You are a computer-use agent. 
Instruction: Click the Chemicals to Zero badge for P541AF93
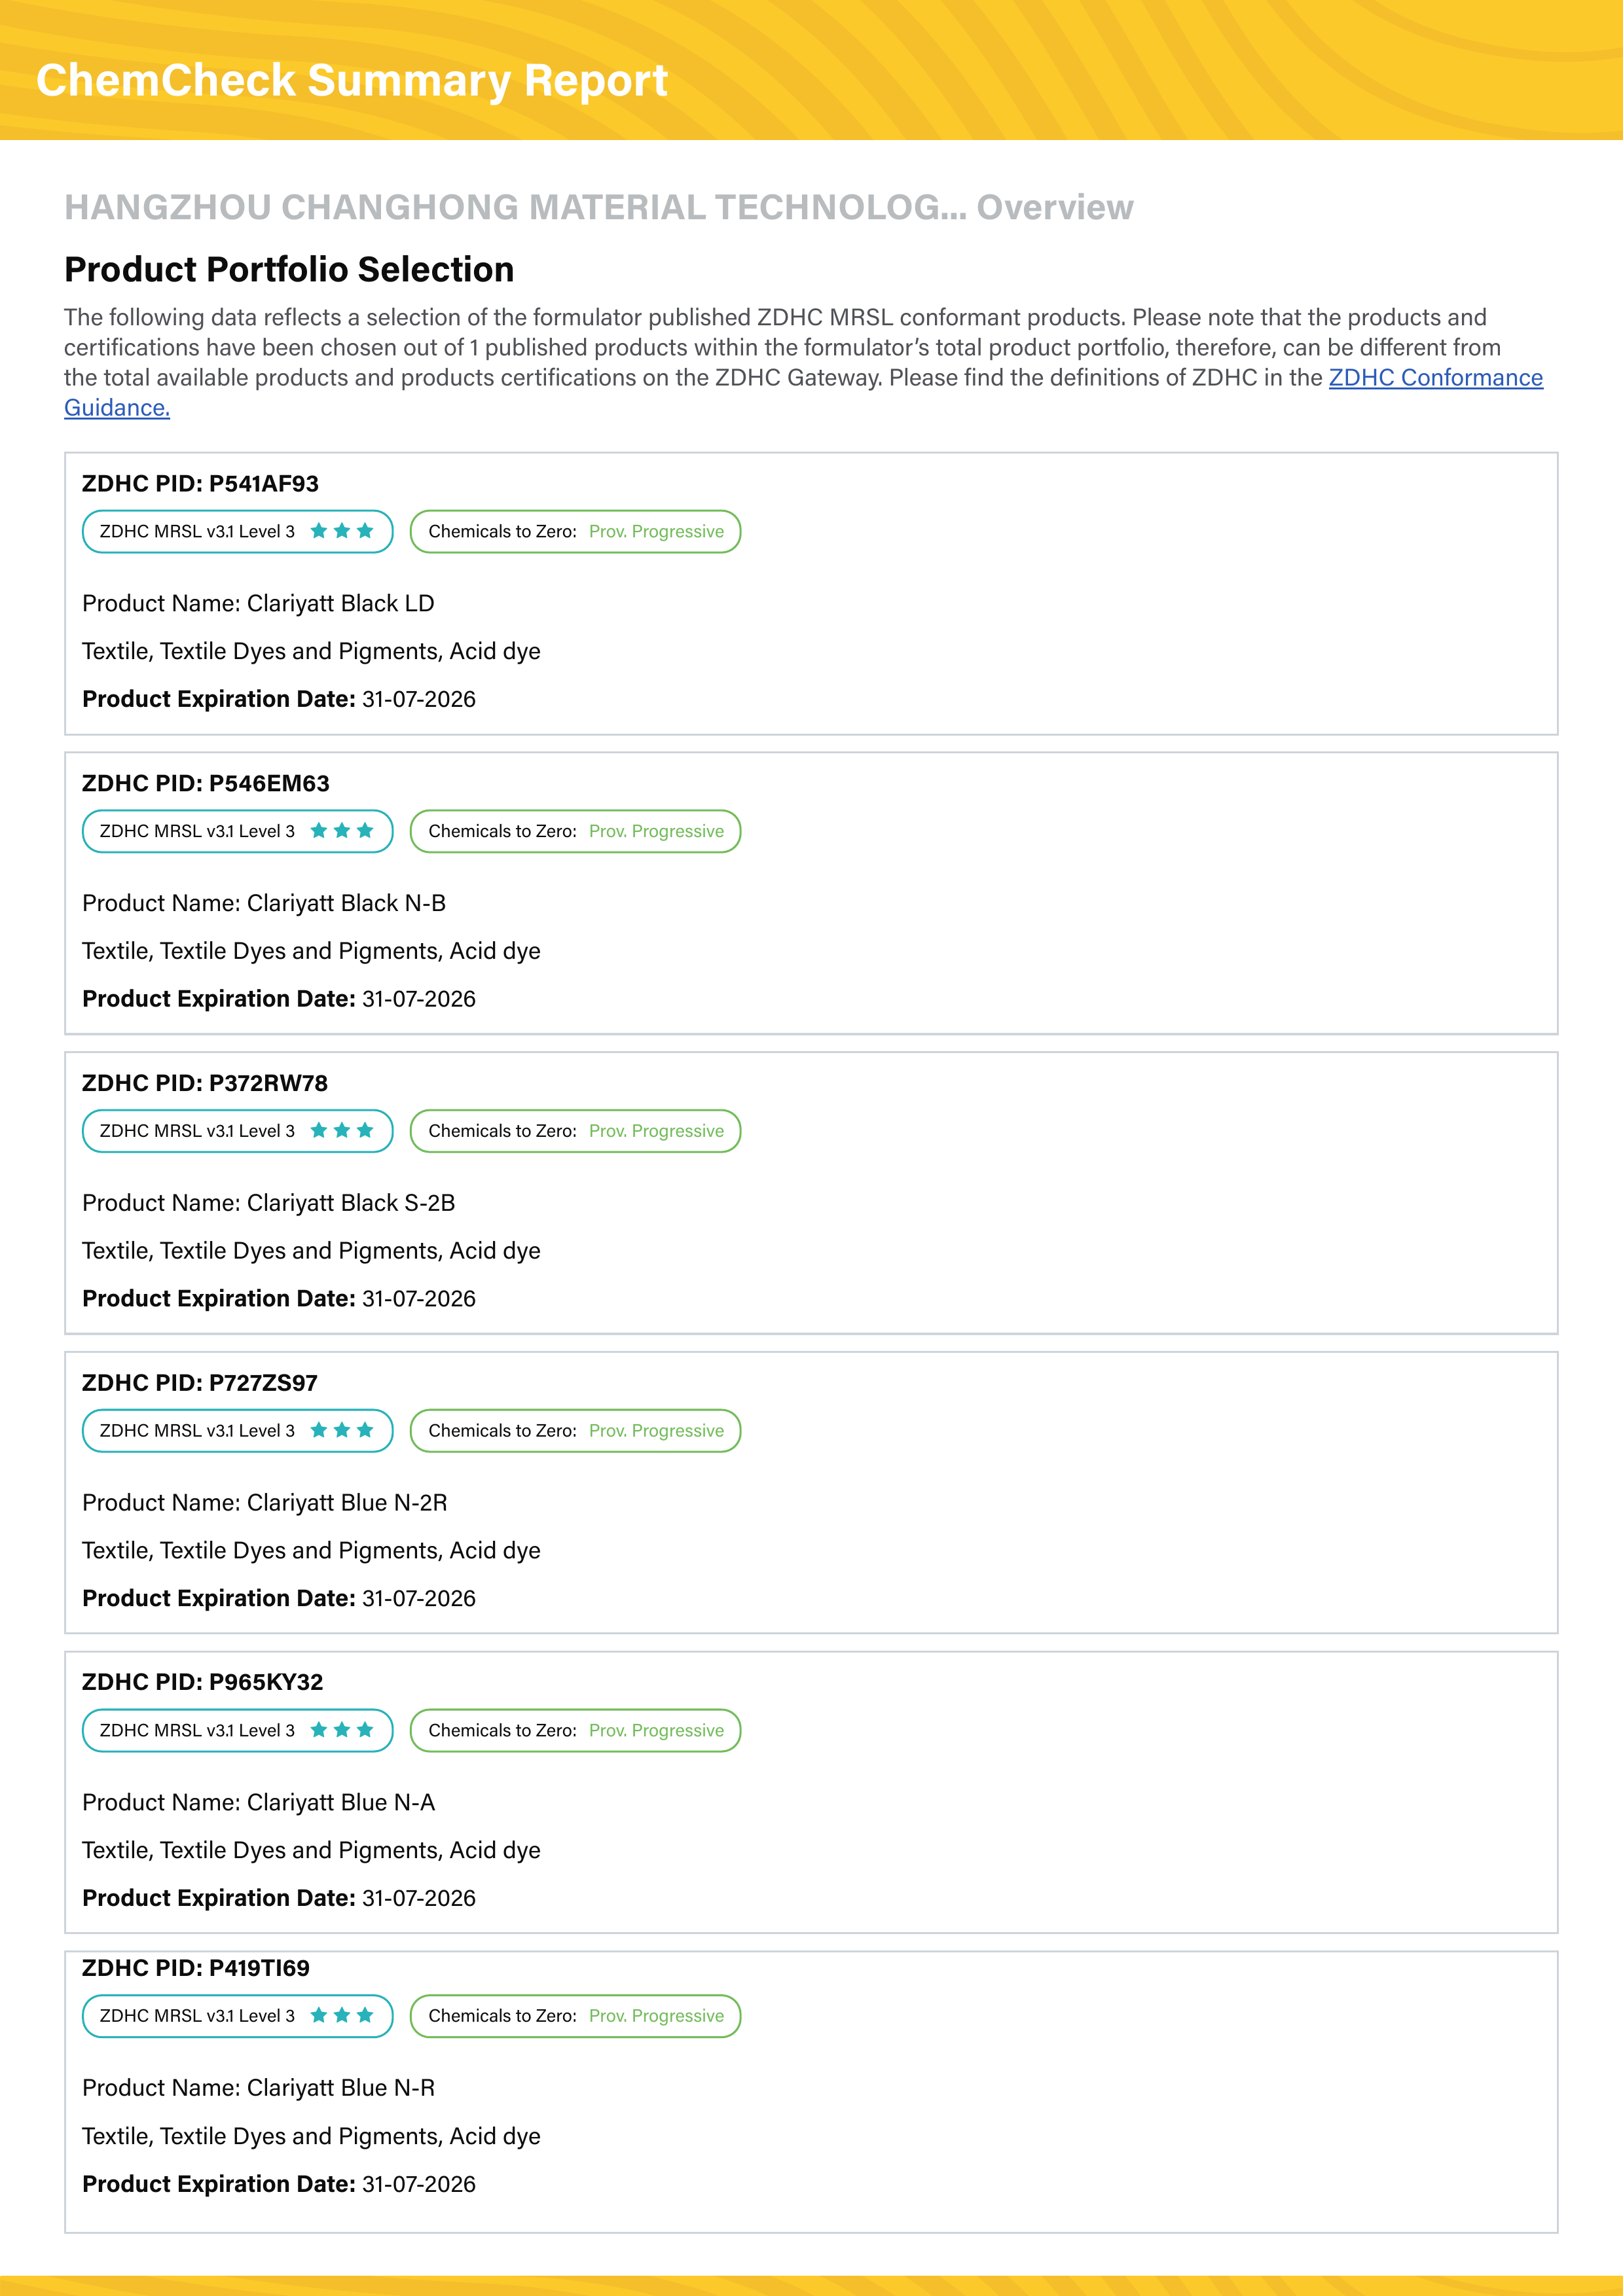tap(575, 531)
